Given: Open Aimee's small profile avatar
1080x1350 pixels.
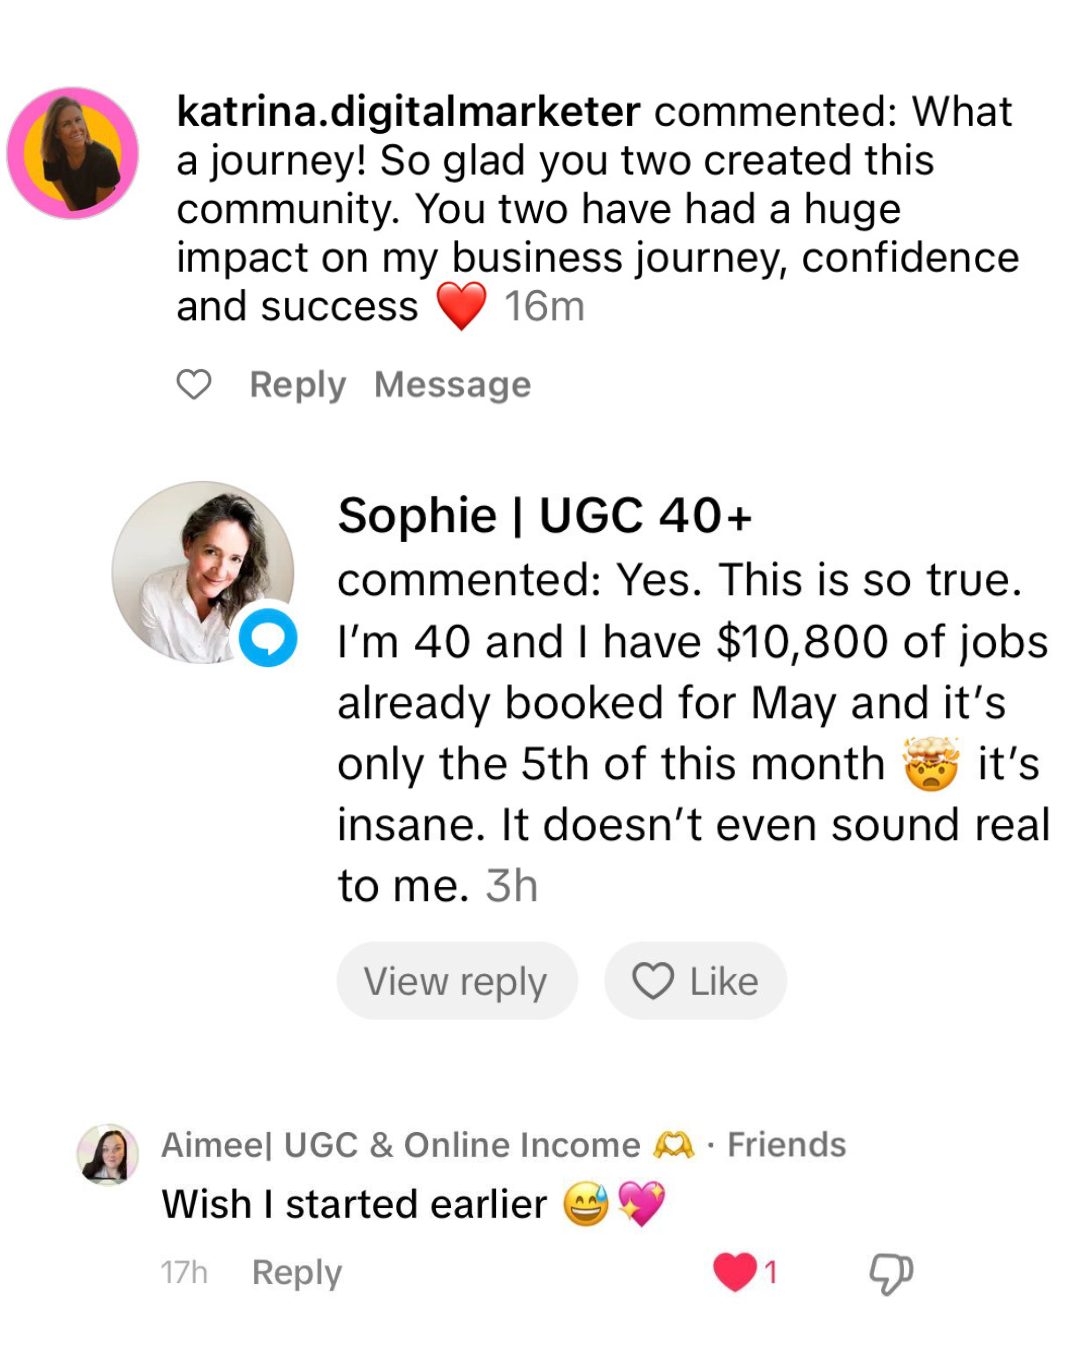Looking at the screenshot, I should pyautogui.click(x=108, y=1154).
